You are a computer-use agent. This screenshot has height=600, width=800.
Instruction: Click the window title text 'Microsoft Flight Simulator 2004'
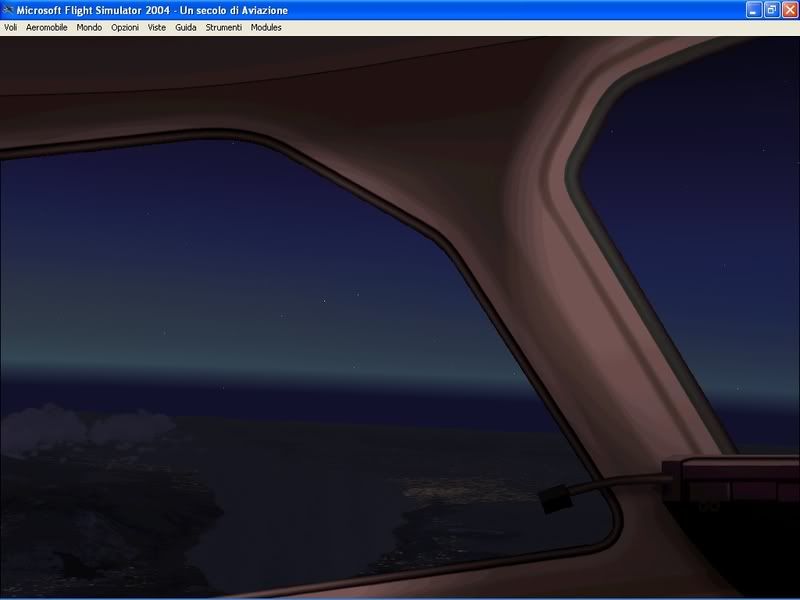coord(93,10)
